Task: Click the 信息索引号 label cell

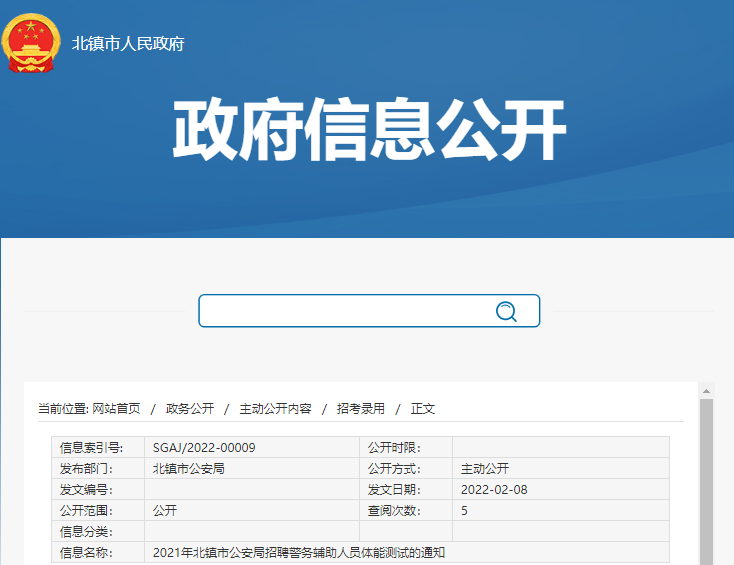Action: [91, 448]
